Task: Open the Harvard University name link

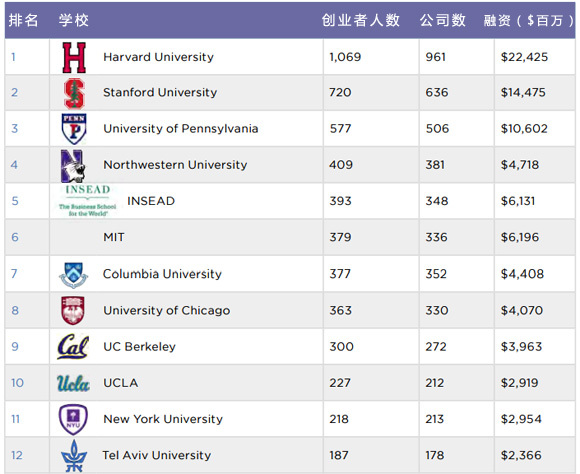Action: pos(158,57)
